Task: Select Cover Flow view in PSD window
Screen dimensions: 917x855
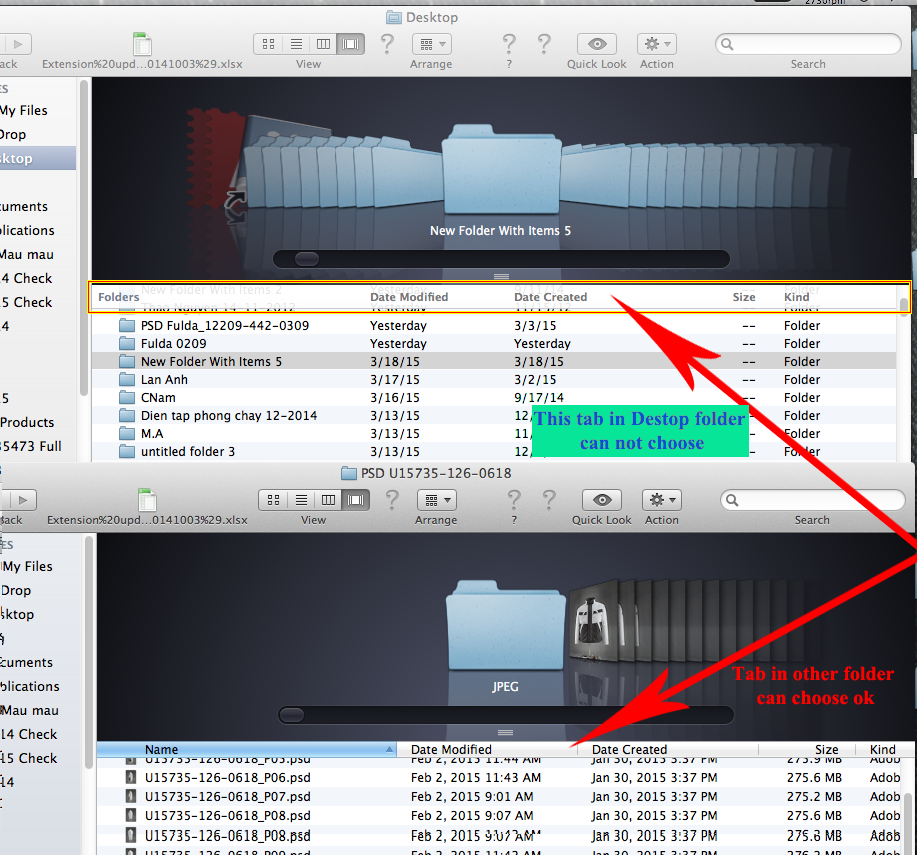Action: click(x=356, y=500)
